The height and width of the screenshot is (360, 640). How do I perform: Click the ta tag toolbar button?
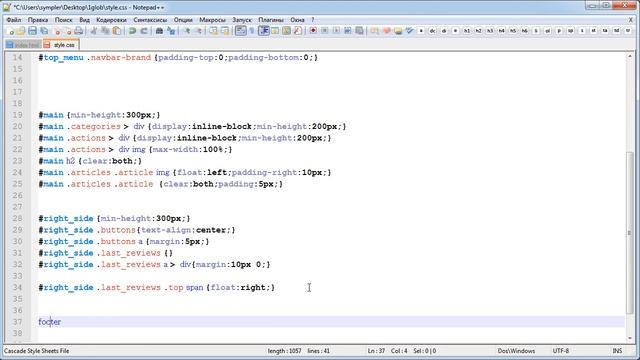pyautogui.click(x=605, y=31)
